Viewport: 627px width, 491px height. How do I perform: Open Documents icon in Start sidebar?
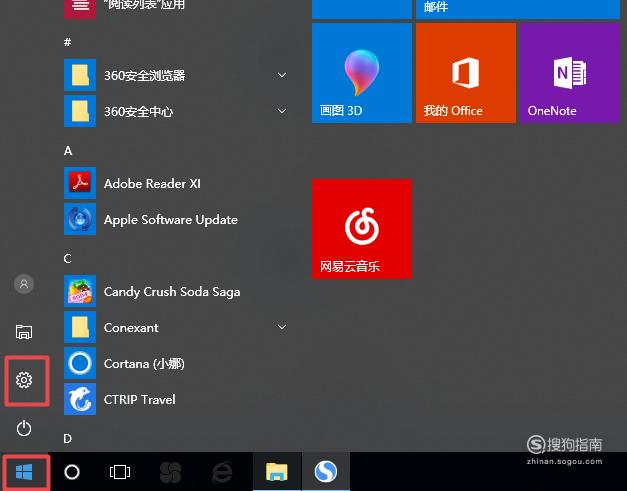coord(24,331)
